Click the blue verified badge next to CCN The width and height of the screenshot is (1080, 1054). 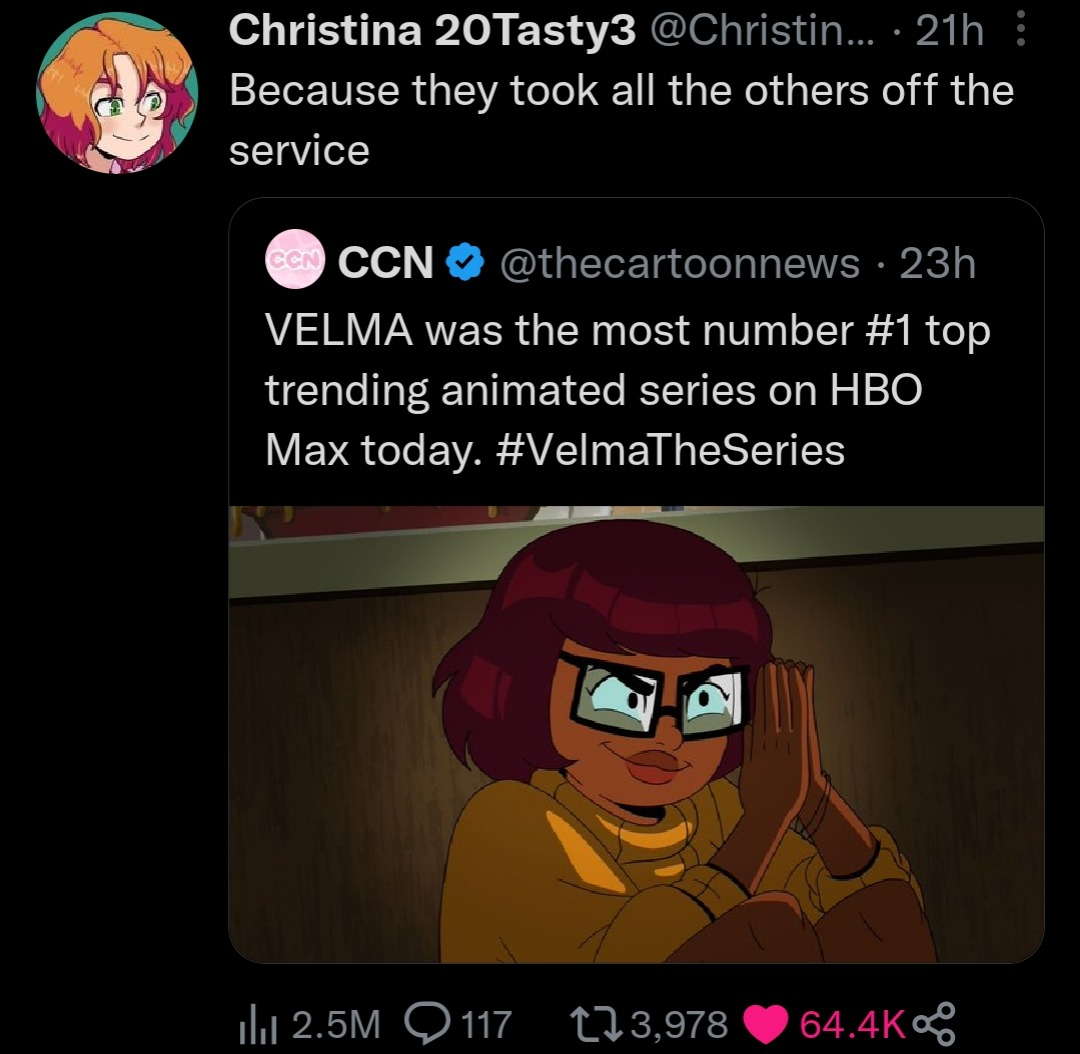(461, 263)
